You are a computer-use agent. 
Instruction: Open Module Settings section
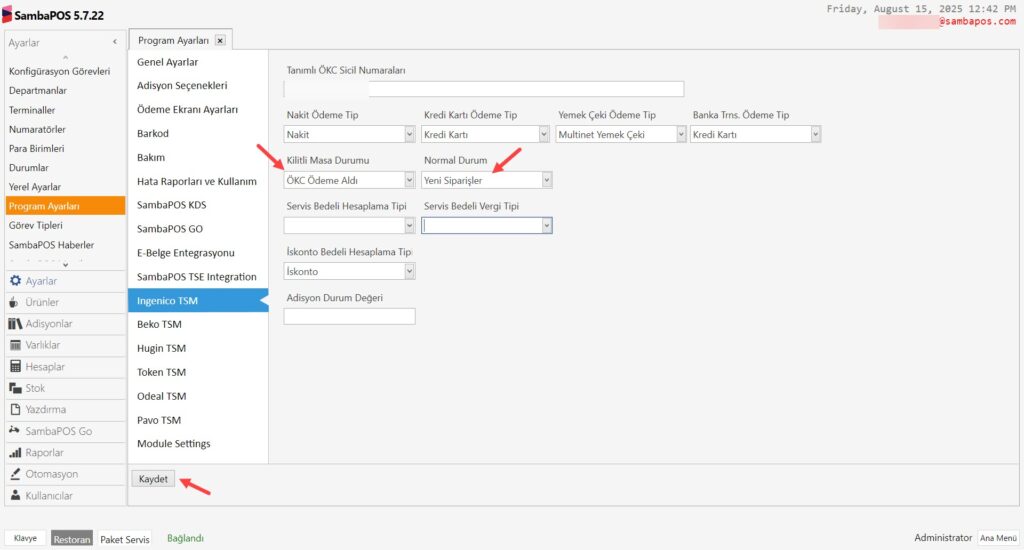tap(198, 444)
